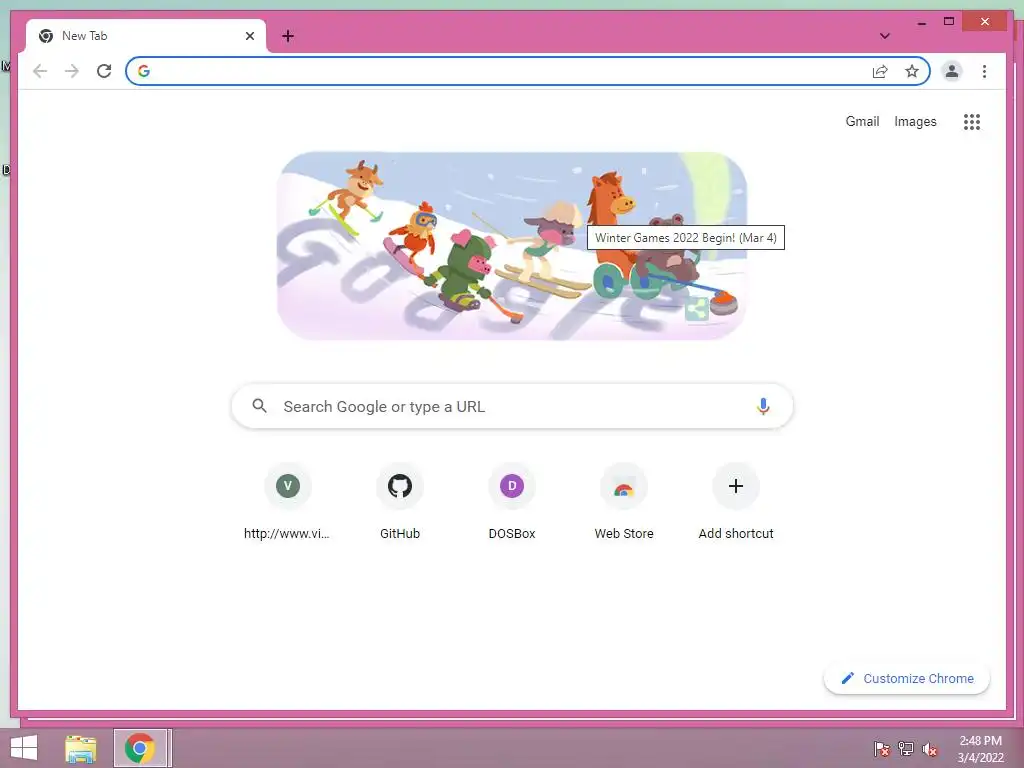Open Action Center flag in system tray

(x=881, y=748)
